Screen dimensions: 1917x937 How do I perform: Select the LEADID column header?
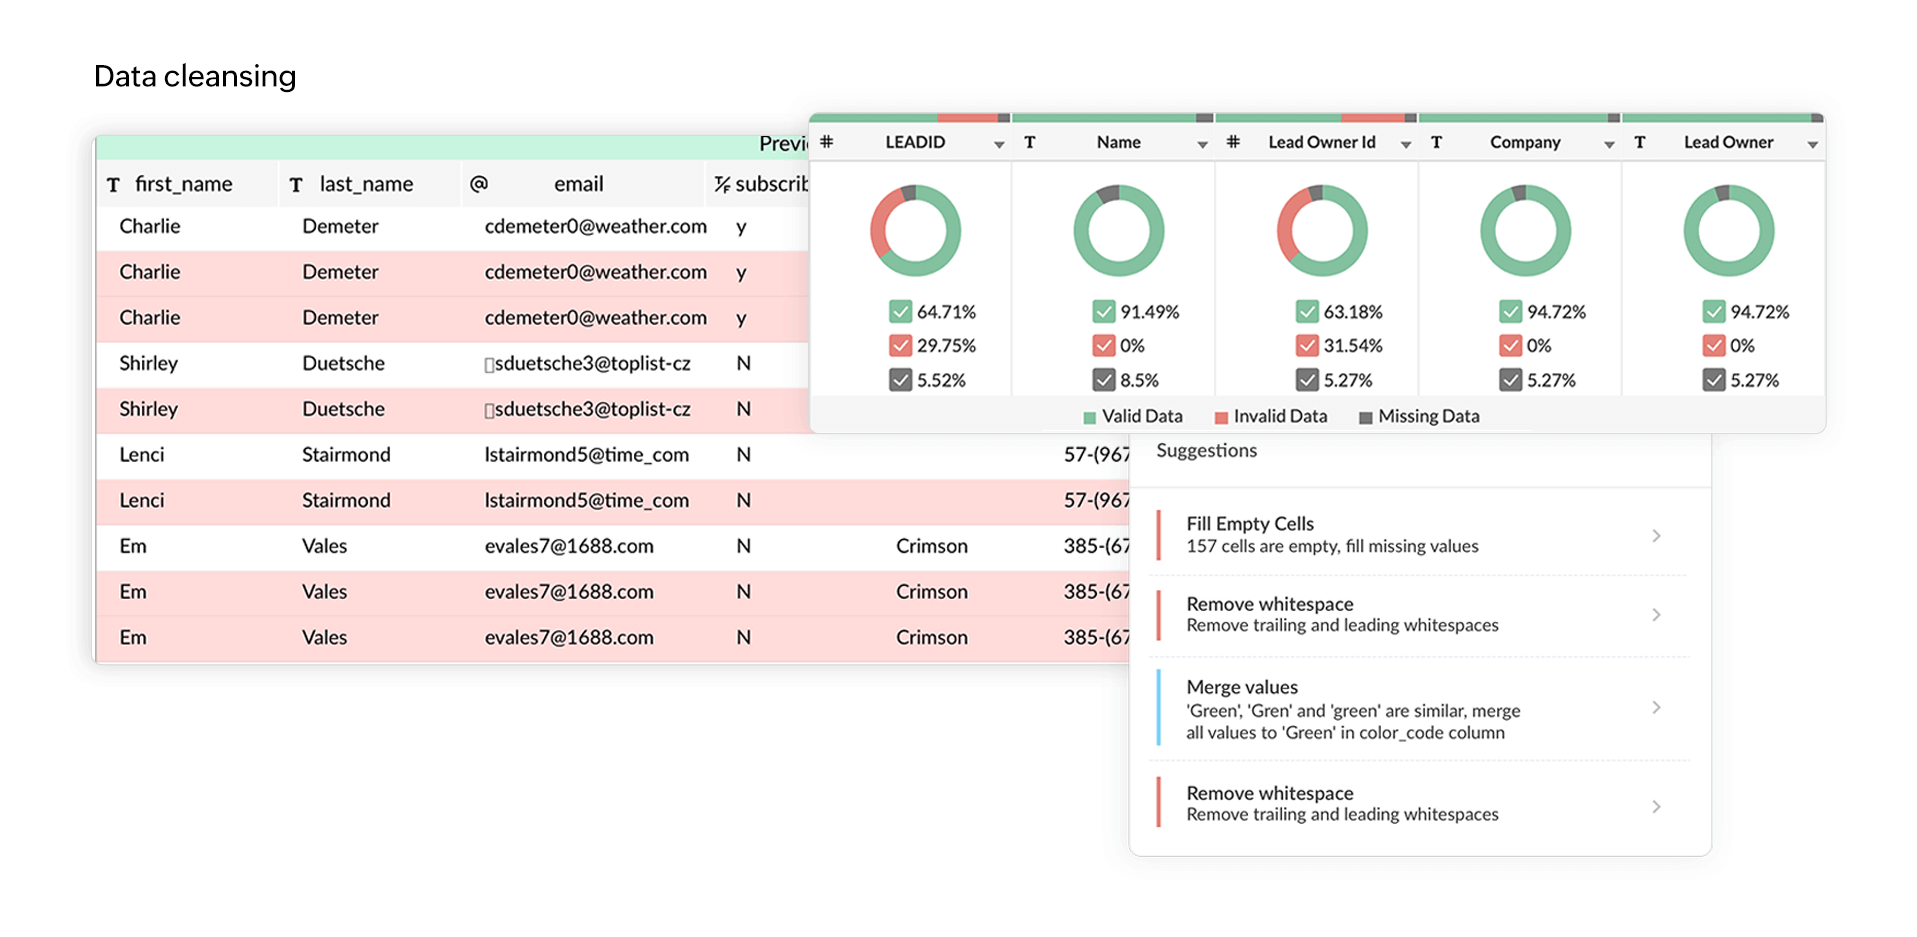pos(911,142)
